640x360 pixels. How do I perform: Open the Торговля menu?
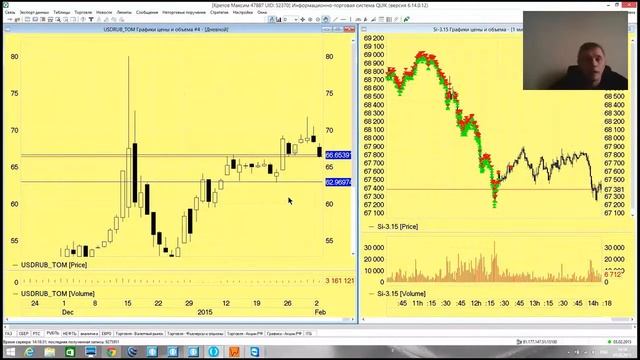[83, 12]
